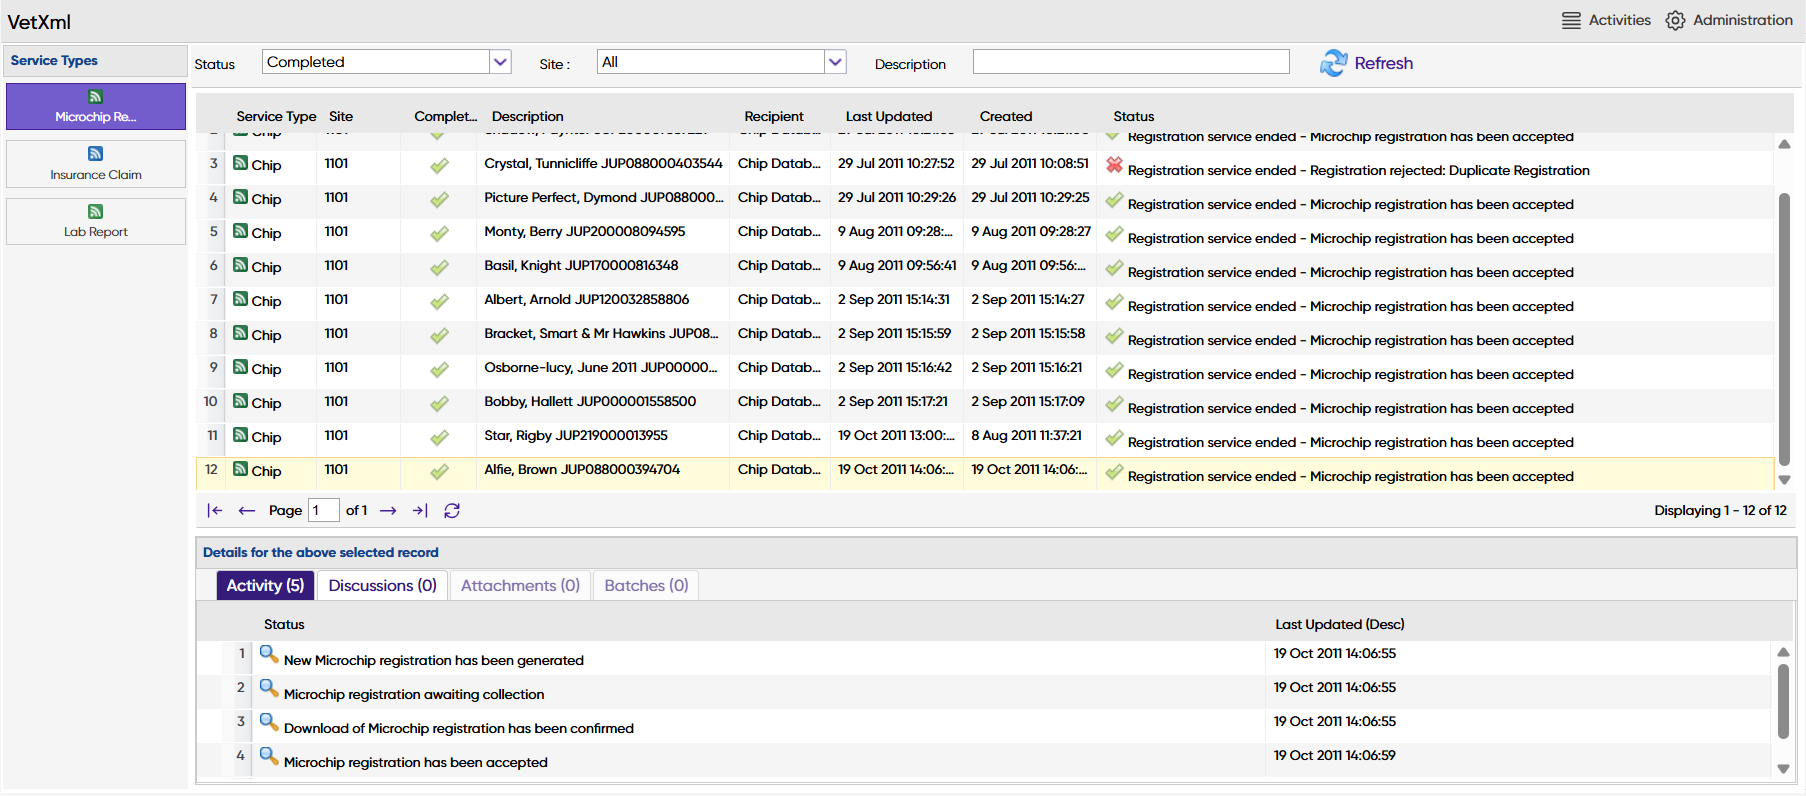Click the Refresh arrows icon
The height and width of the screenshot is (796, 1806).
click(x=1333, y=63)
